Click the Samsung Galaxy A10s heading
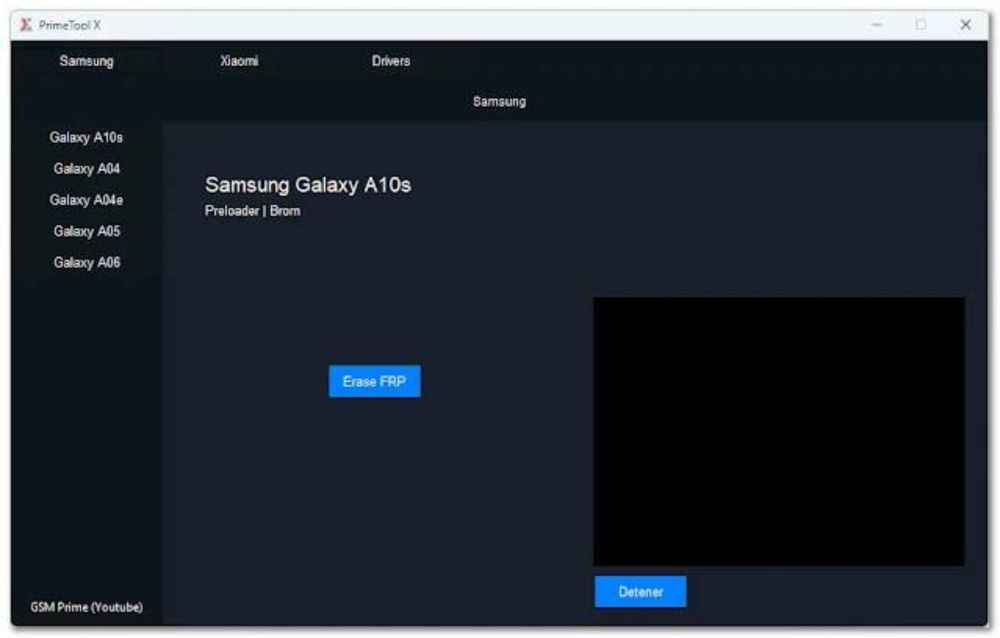Screen dimensions: 1000x638 [308, 185]
